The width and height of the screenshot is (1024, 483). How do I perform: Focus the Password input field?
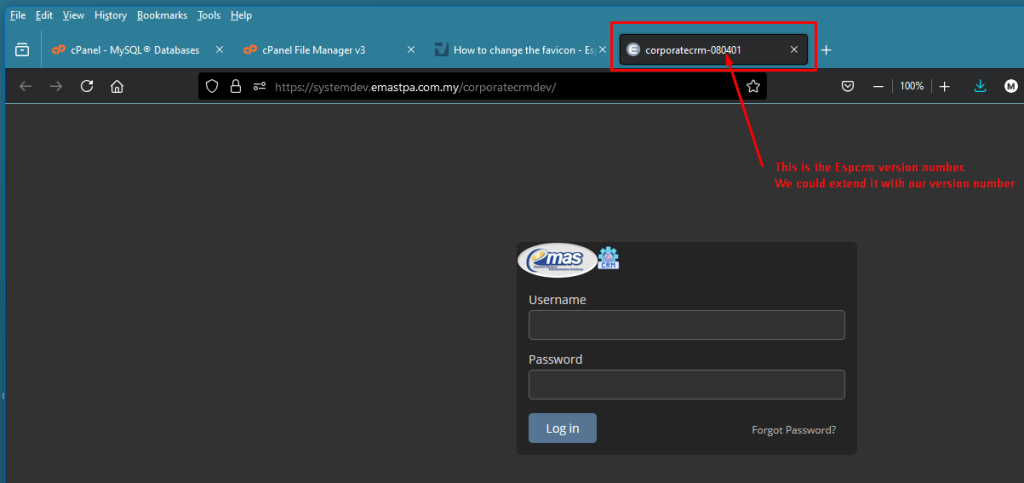pyautogui.click(x=686, y=385)
